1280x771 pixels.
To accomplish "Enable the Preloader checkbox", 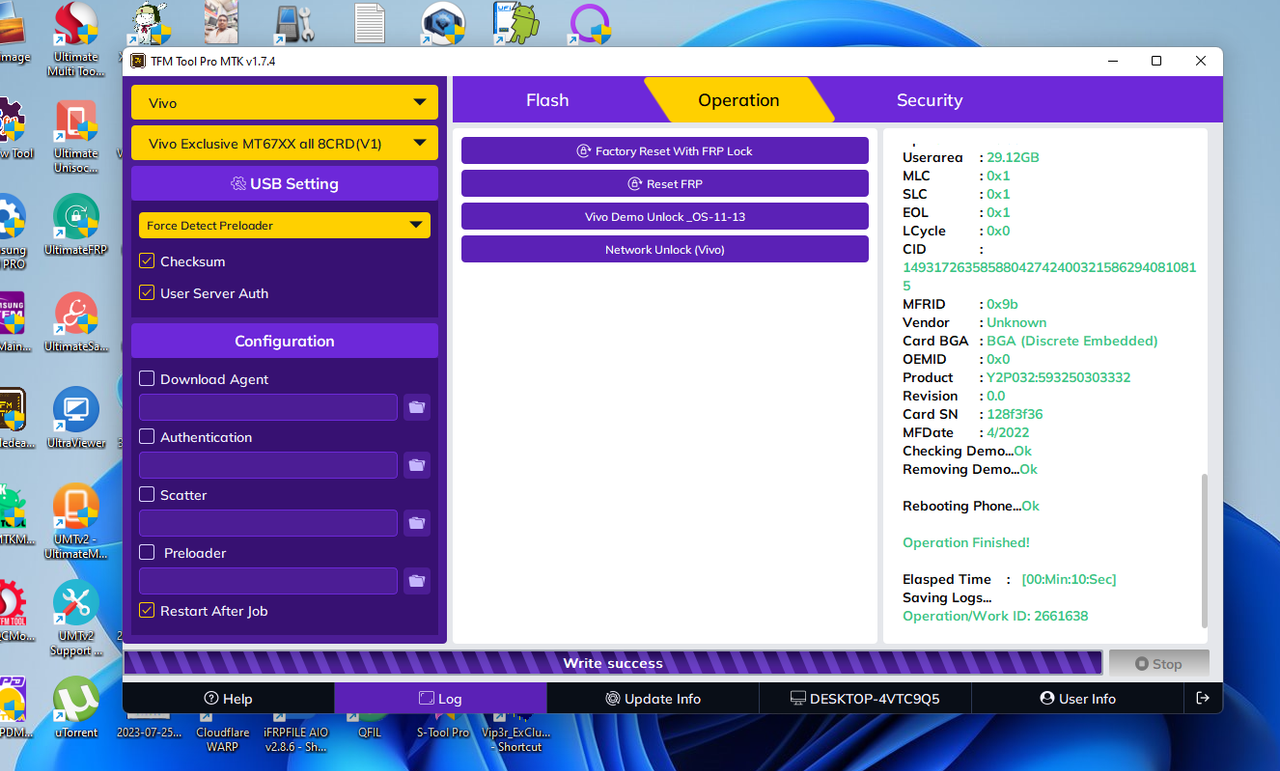I will click(147, 553).
